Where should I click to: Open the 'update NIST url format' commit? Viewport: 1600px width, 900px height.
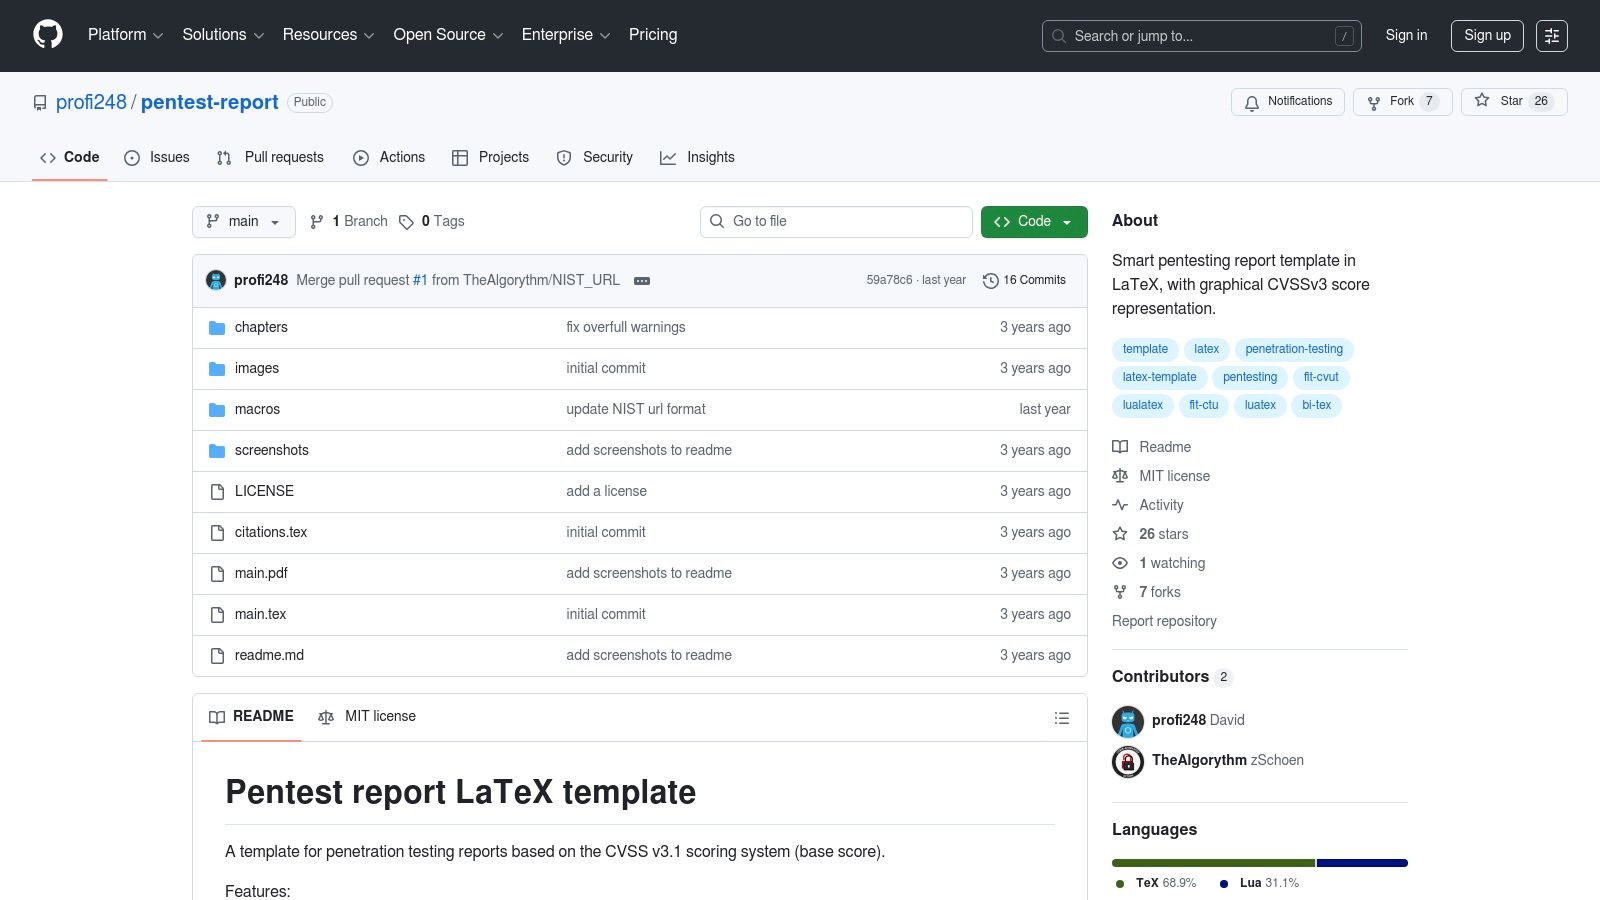636,409
